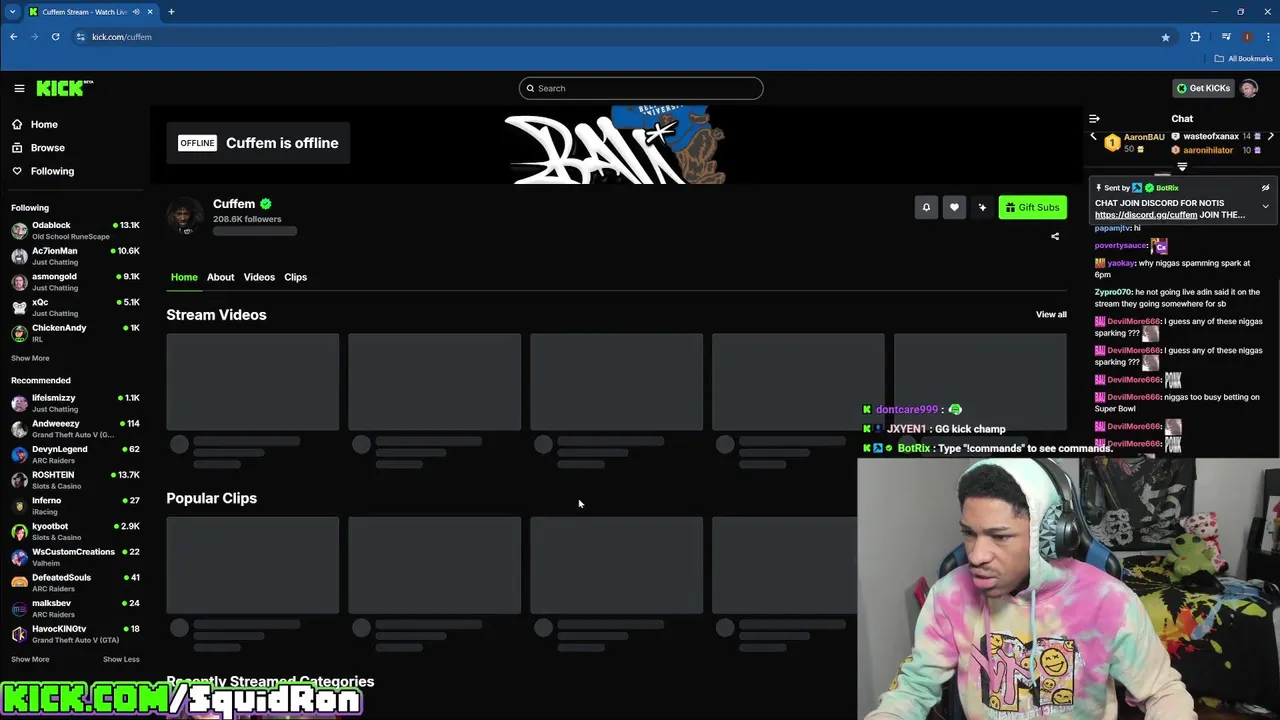Open lifeismizzy recommended channel
This screenshot has height=720, width=1280.
pyautogui.click(x=75, y=403)
